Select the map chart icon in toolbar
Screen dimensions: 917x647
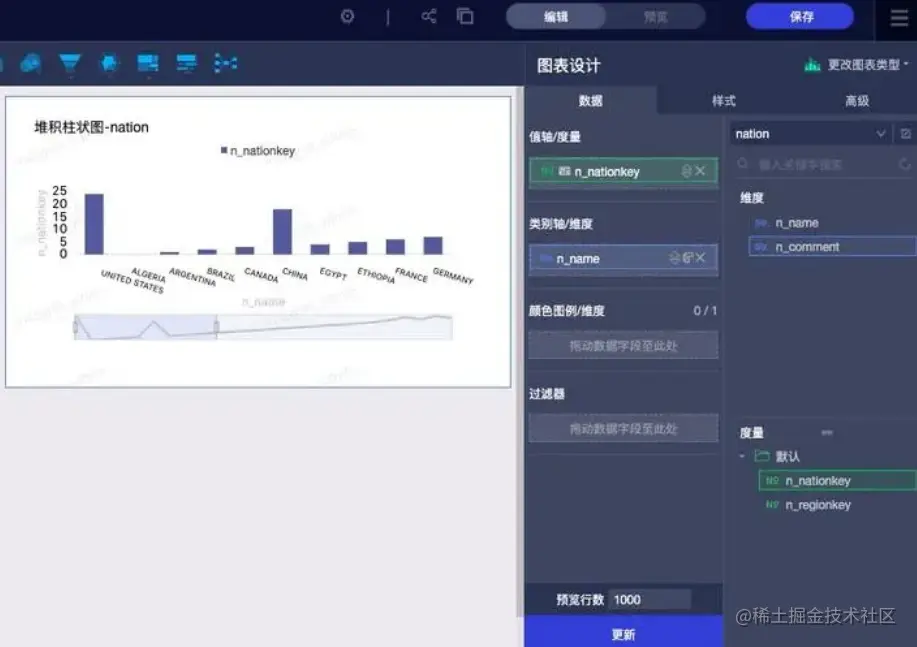(30, 63)
